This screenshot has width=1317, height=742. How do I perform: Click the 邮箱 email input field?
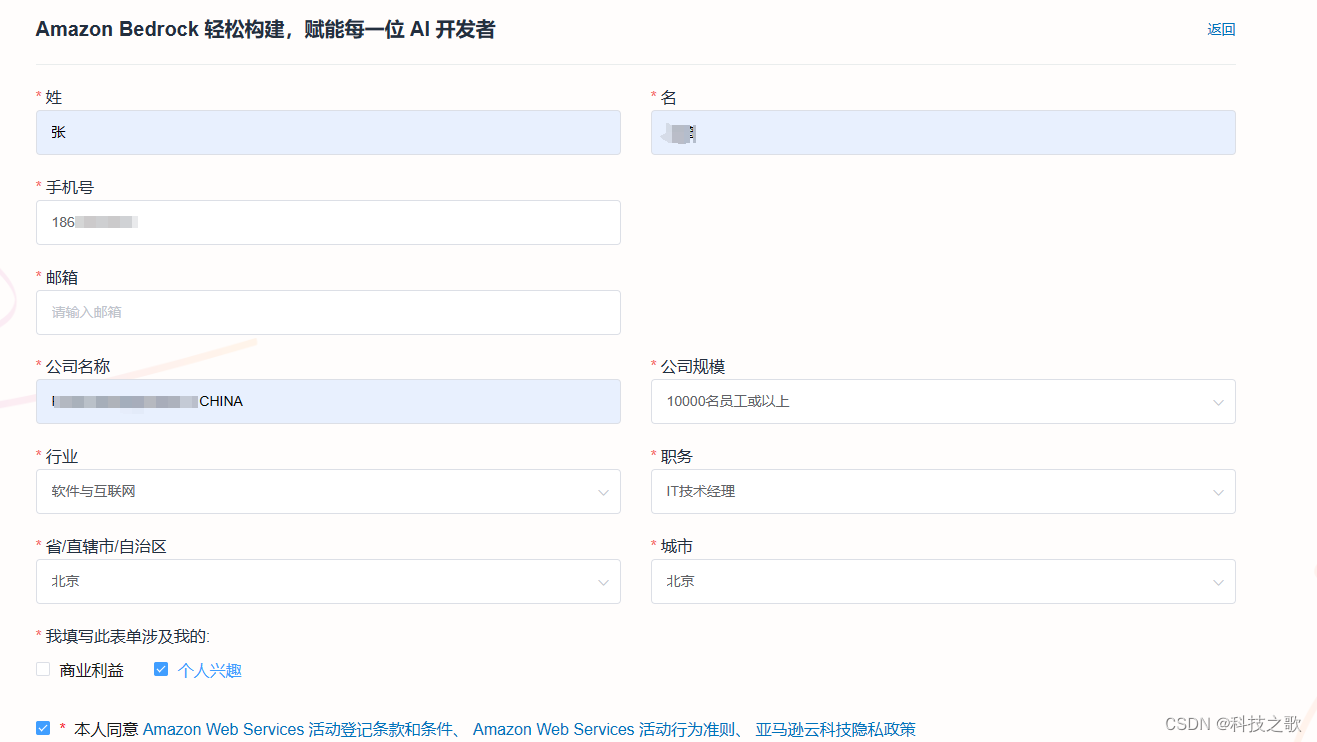tap(328, 312)
